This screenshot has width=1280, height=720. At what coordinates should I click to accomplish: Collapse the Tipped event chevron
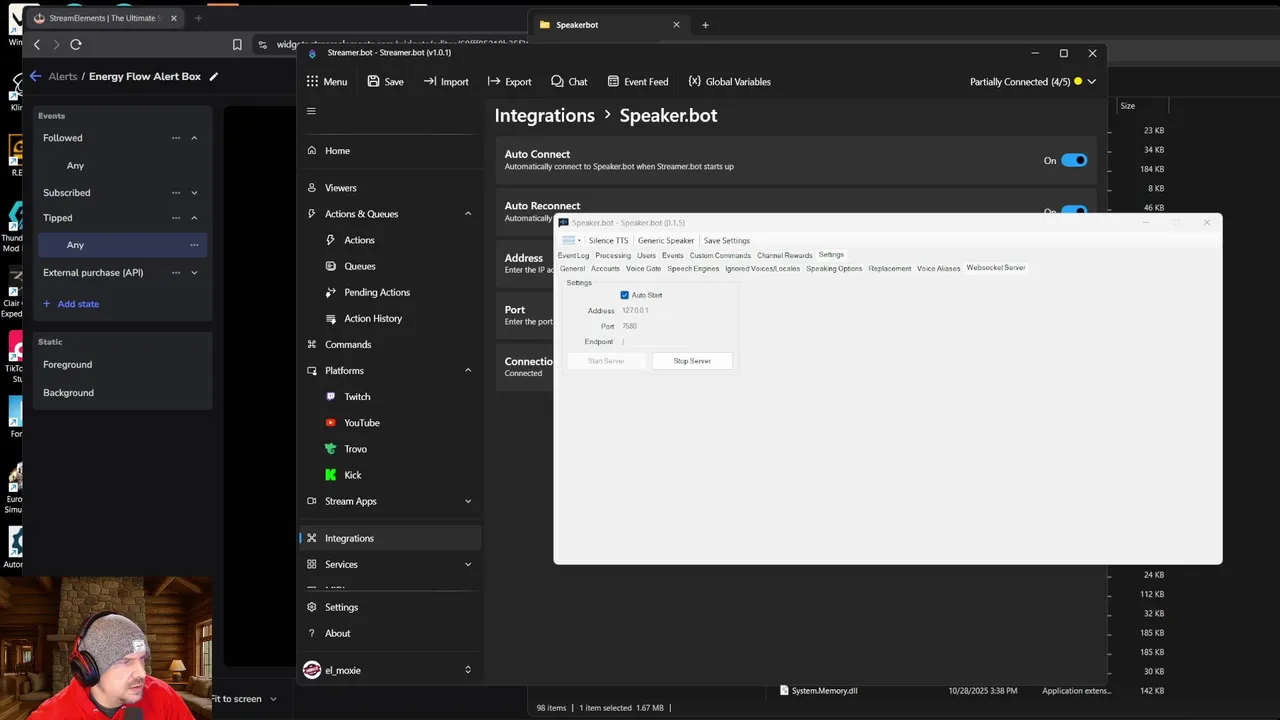(x=194, y=218)
